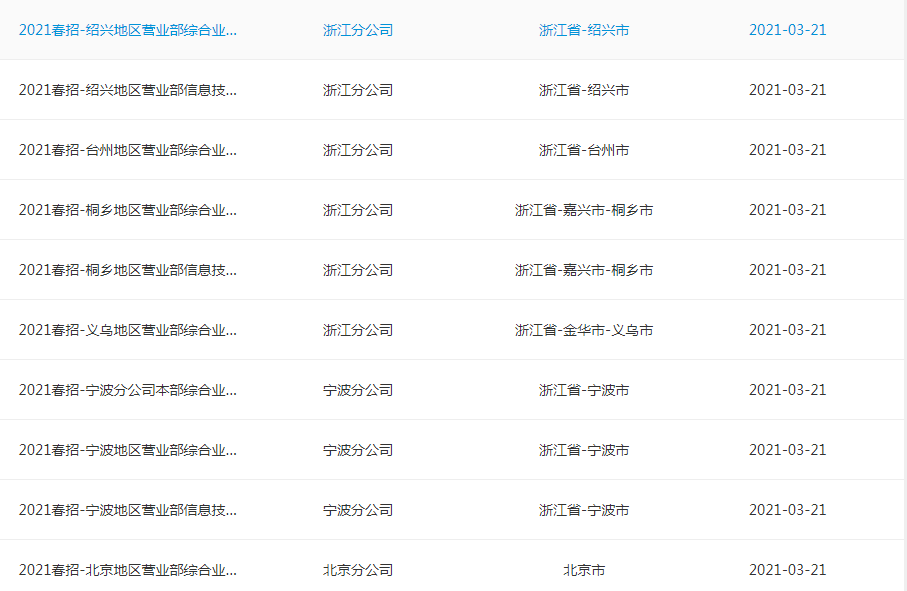This screenshot has width=907, height=591.
Task: Open the 宁波地区营业部信息技 job posting
Action: coord(128,510)
